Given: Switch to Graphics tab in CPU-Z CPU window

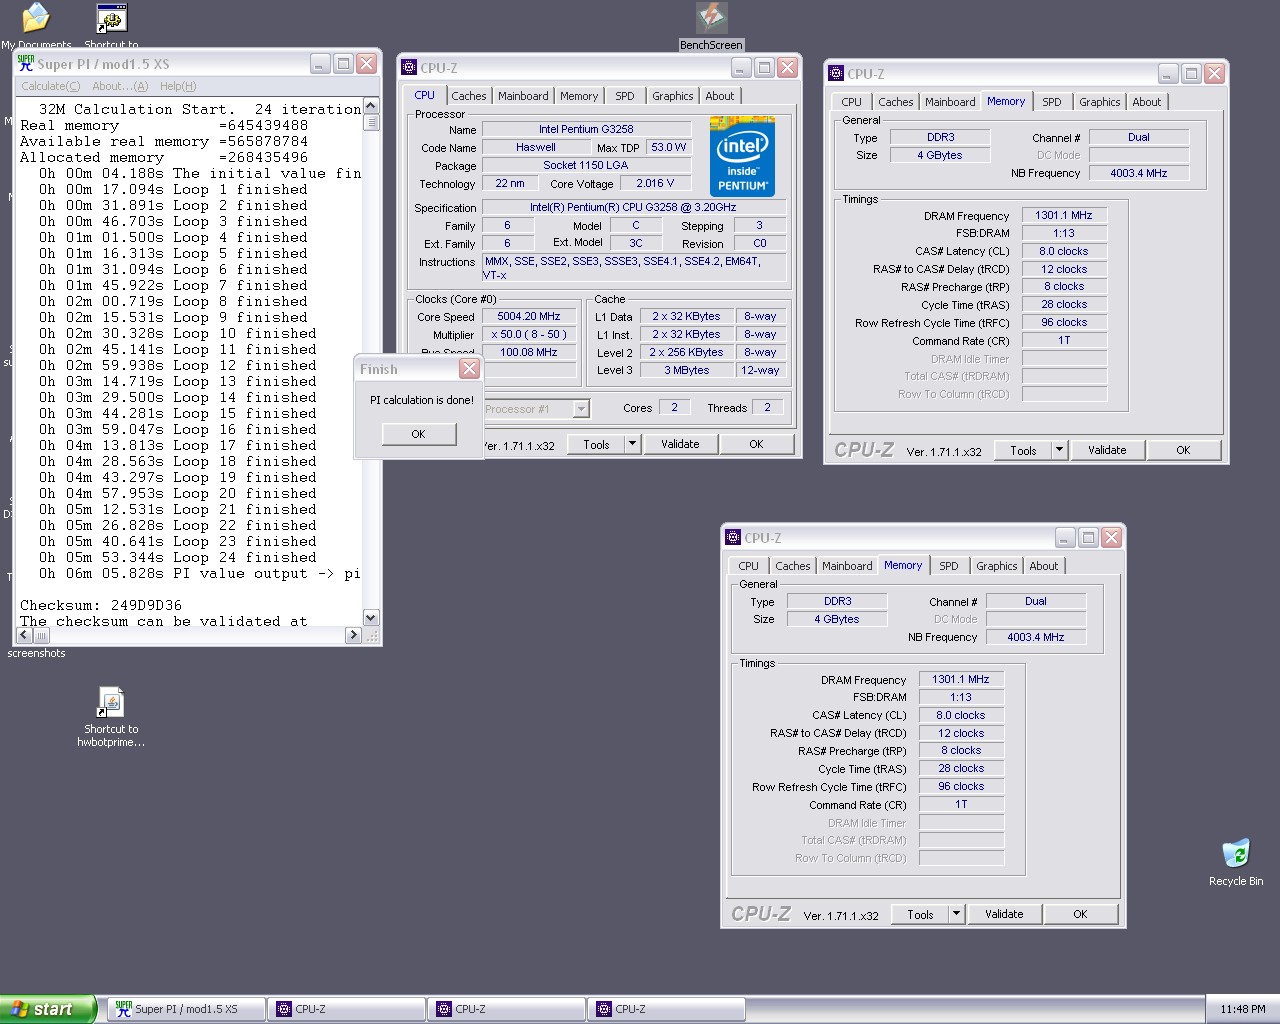Looking at the screenshot, I should coord(672,96).
